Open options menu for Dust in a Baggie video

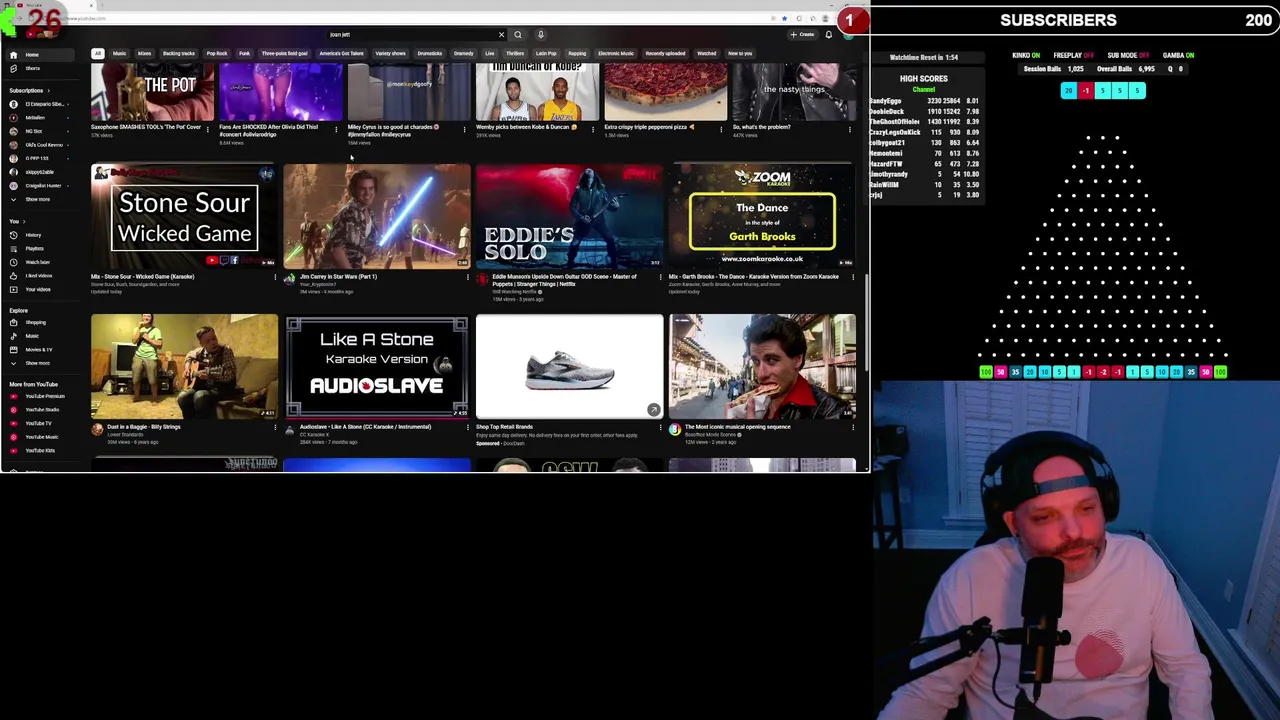[275, 428]
